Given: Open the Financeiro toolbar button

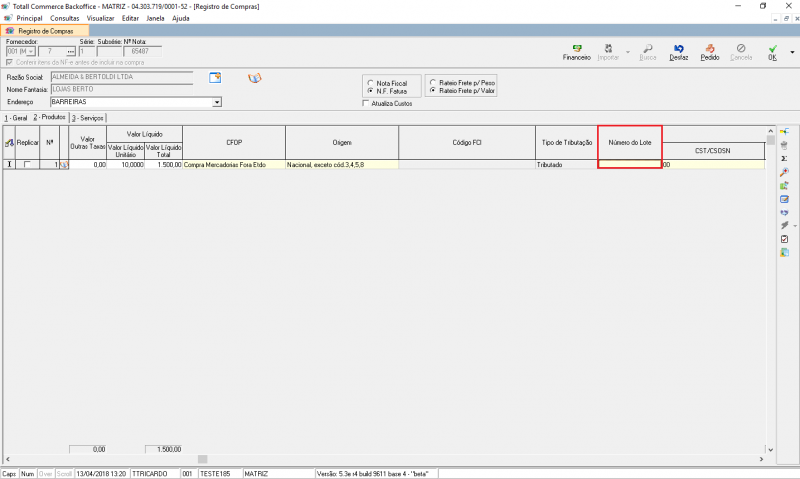Looking at the screenshot, I should 576,52.
